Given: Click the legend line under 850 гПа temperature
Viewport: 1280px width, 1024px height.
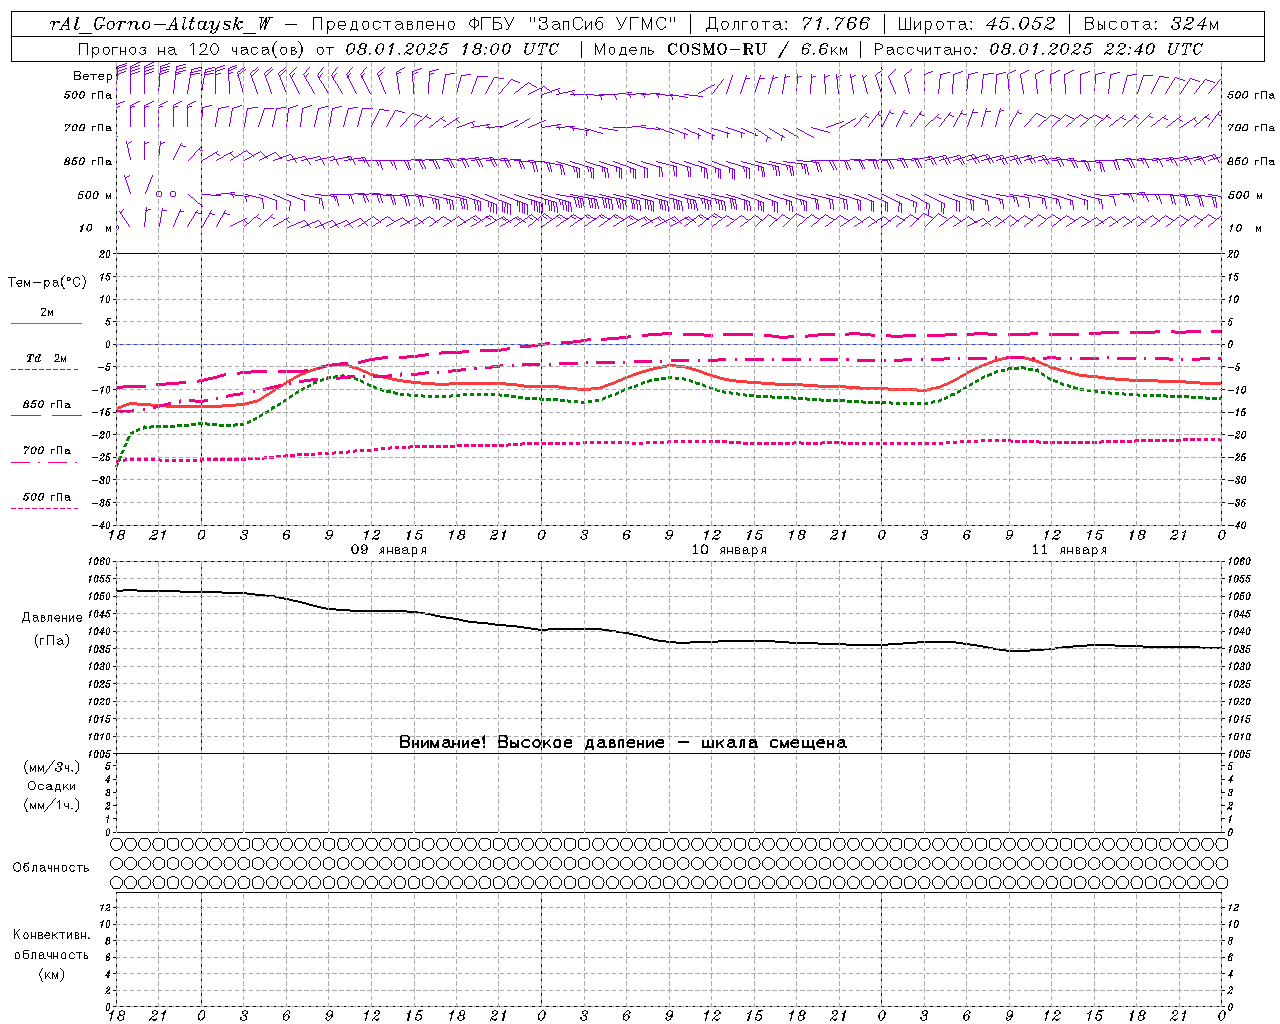Looking at the screenshot, I should pos(46,415).
